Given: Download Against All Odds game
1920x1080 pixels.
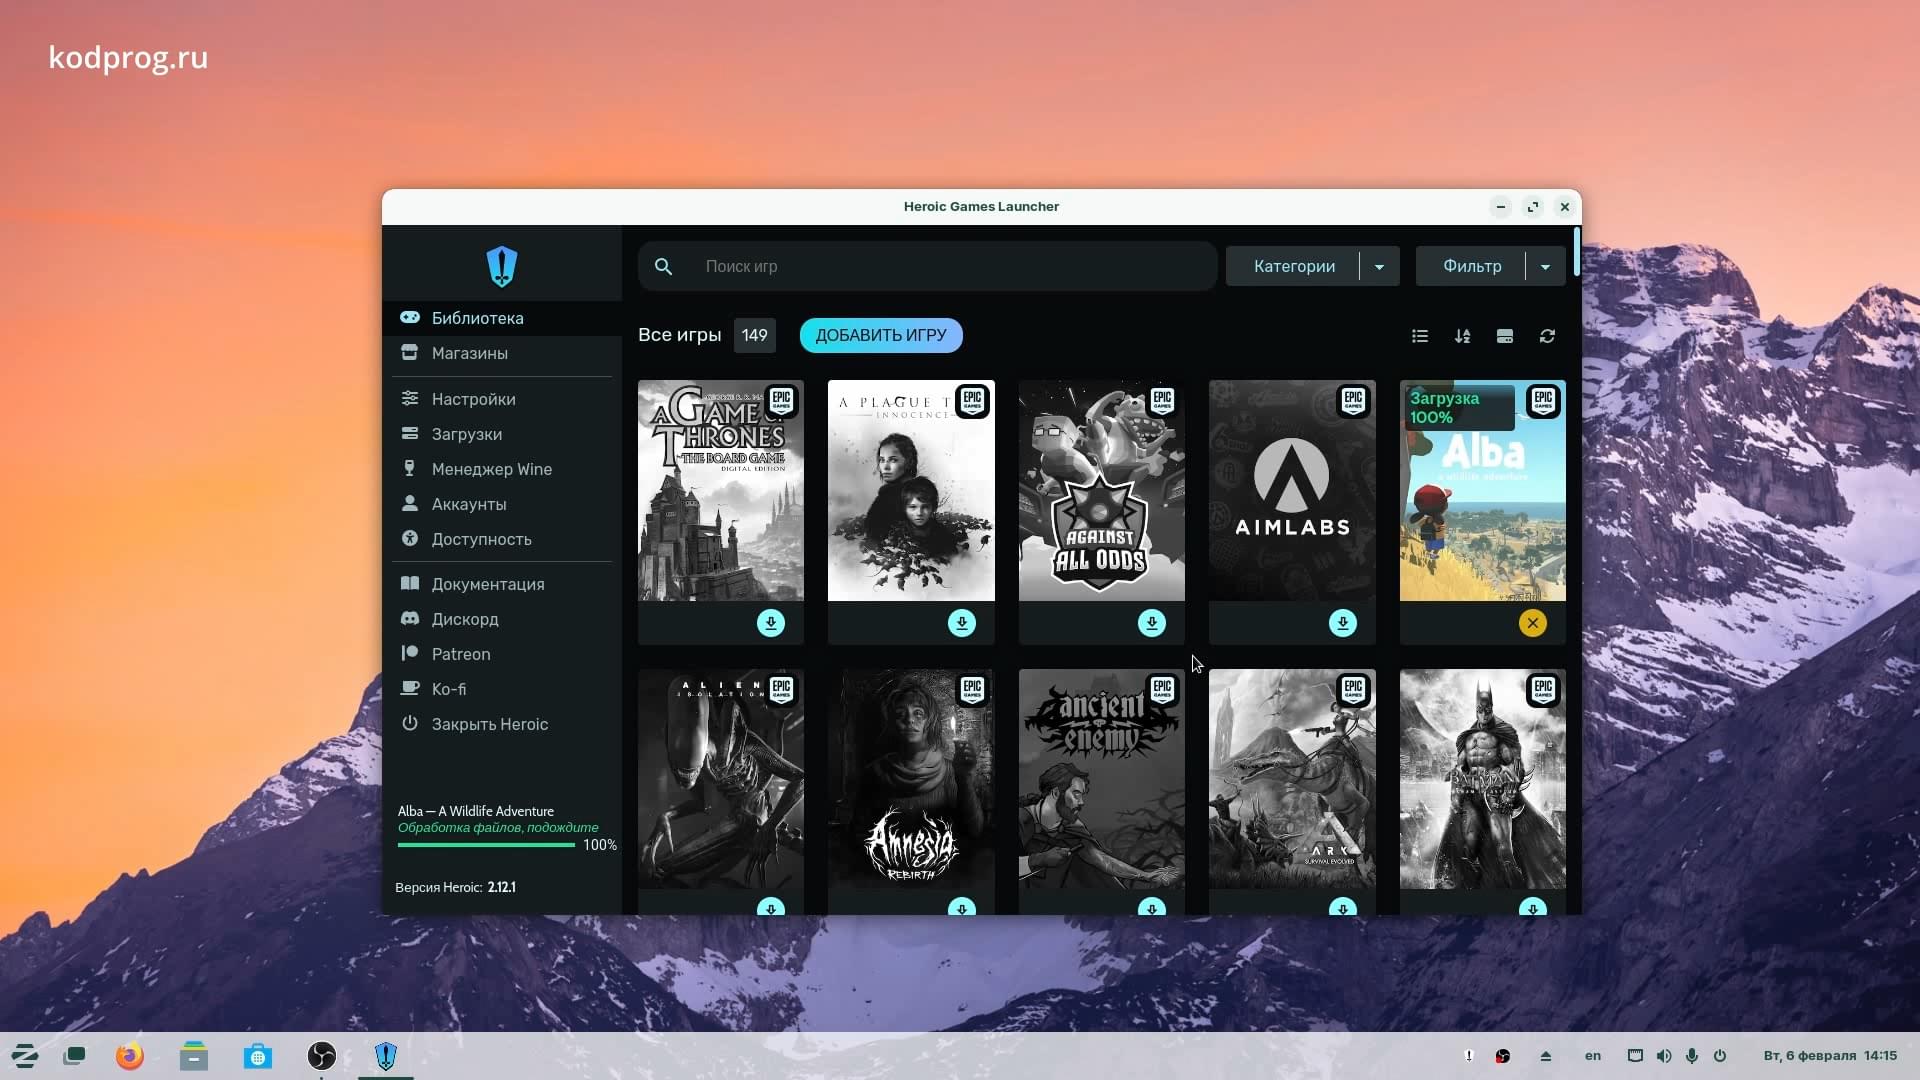Looking at the screenshot, I should [x=1152, y=623].
